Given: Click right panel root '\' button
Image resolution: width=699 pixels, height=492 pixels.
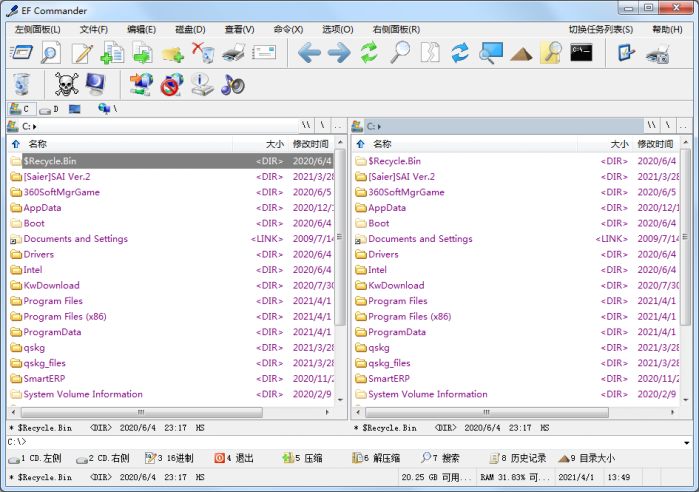Looking at the screenshot, I should click(667, 126).
